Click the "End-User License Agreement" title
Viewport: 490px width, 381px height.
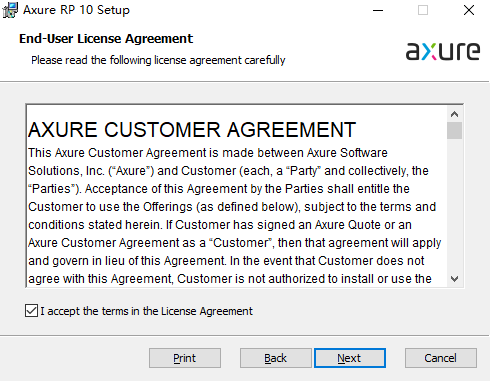click(106, 39)
